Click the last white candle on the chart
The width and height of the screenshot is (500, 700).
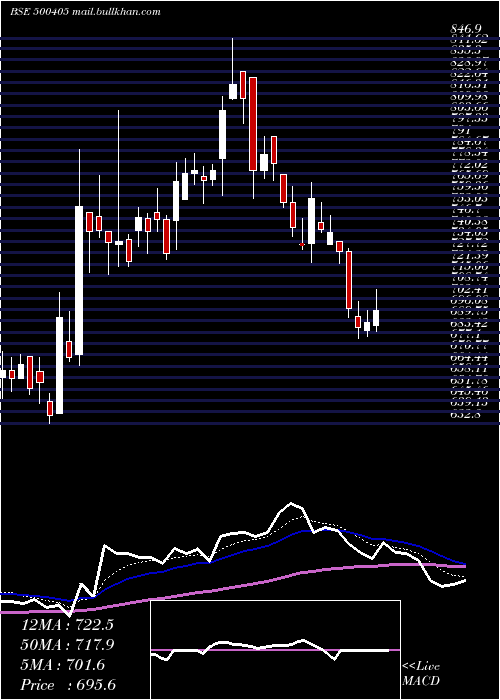point(376,318)
